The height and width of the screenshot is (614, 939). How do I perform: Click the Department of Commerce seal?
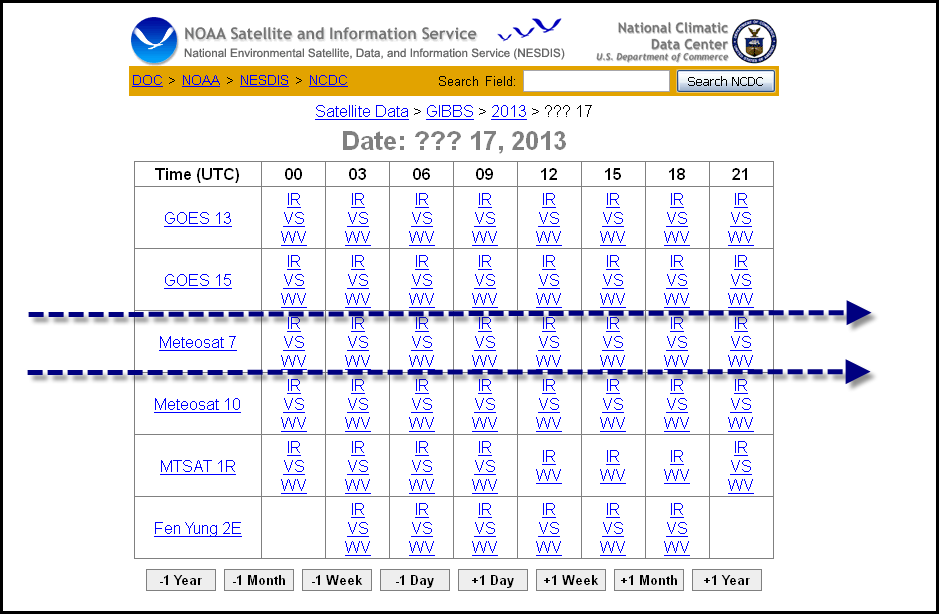(754, 41)
